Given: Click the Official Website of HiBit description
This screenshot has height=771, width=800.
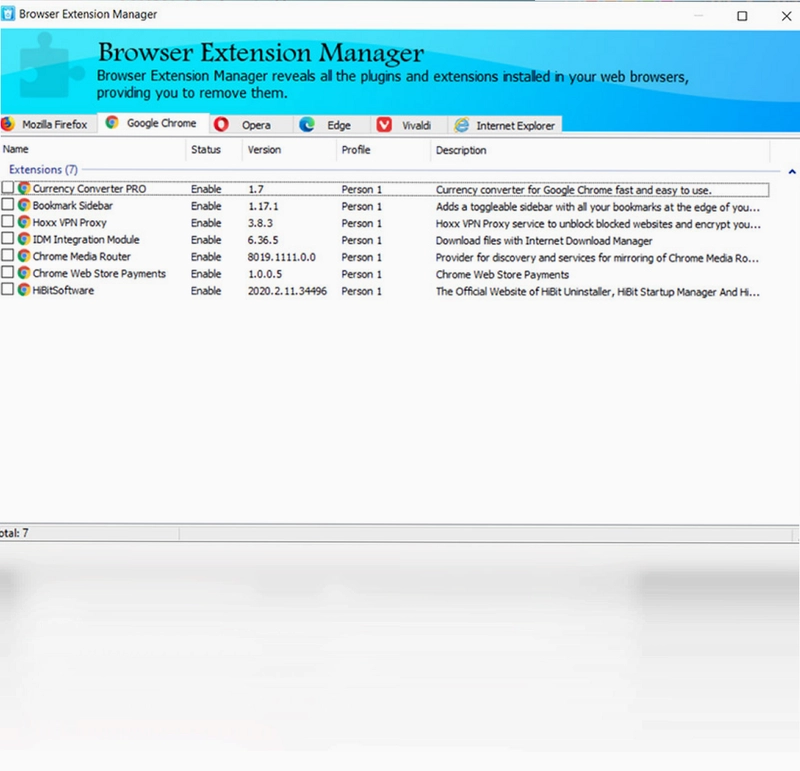Looking at the screenshot, I should pos(597,292).
